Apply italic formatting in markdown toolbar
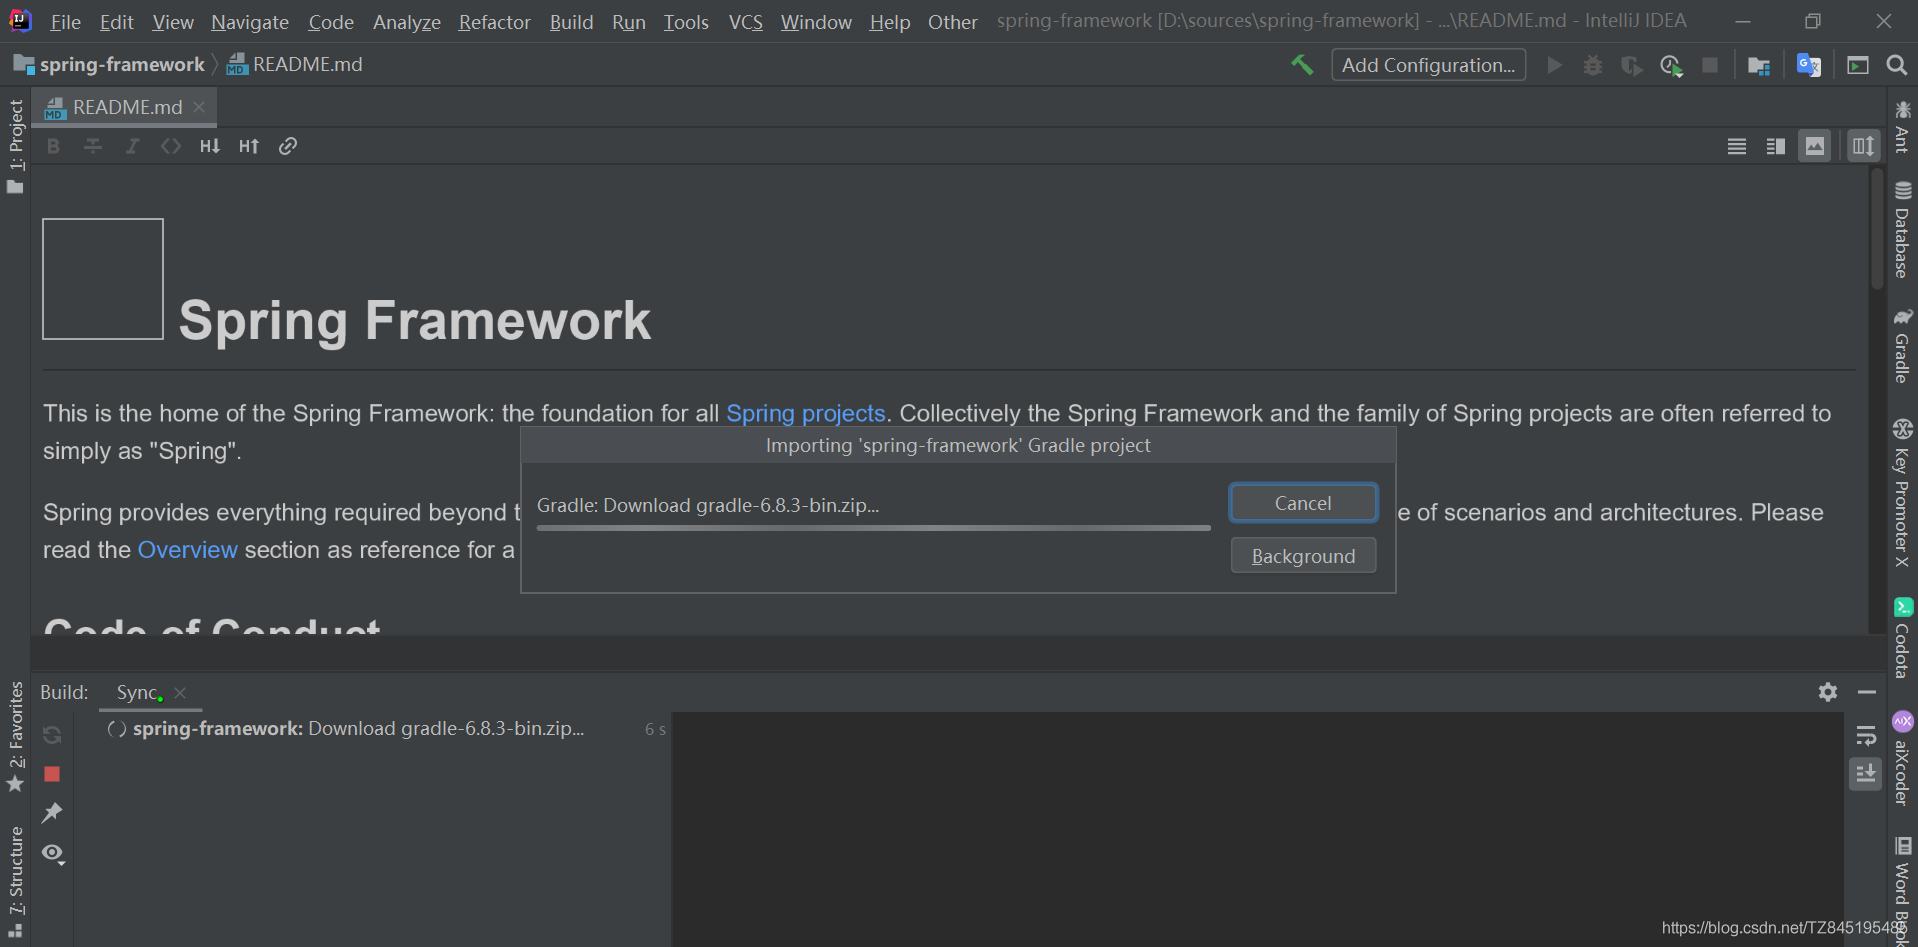The height and width of the screenshot is (947, 1918). [x=132, y=146]
